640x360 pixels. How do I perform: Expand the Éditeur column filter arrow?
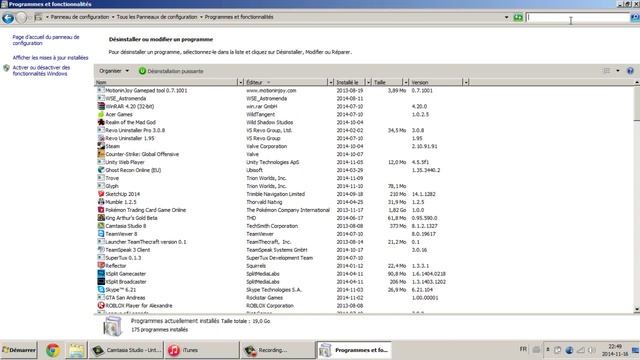point(331,82)
